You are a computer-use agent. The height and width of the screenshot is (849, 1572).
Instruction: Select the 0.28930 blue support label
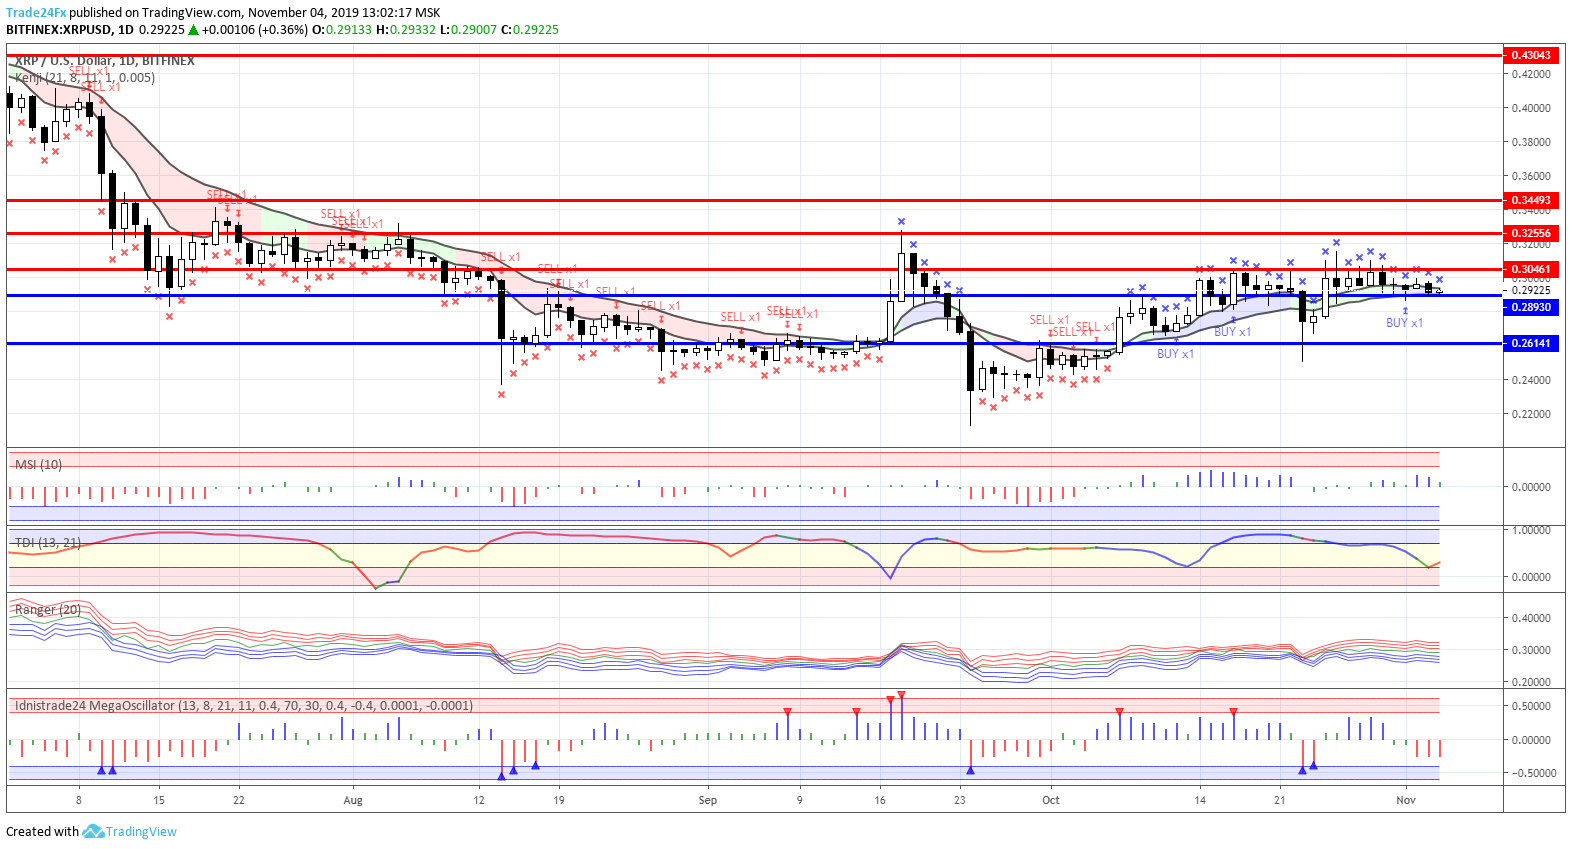click(1531, 307)
